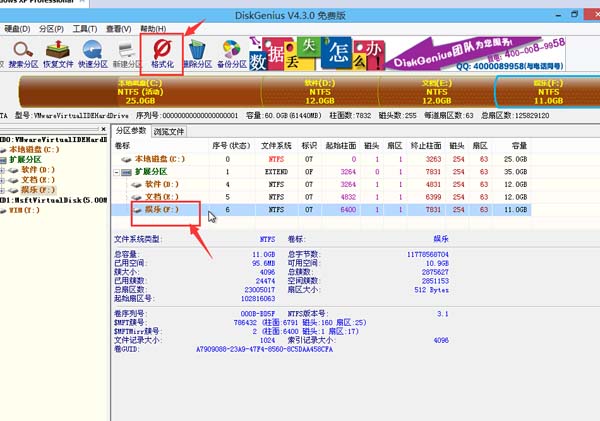Open the 查看(V) menu
Viewport: 600px width, 421px height.
tap(119, 29)
